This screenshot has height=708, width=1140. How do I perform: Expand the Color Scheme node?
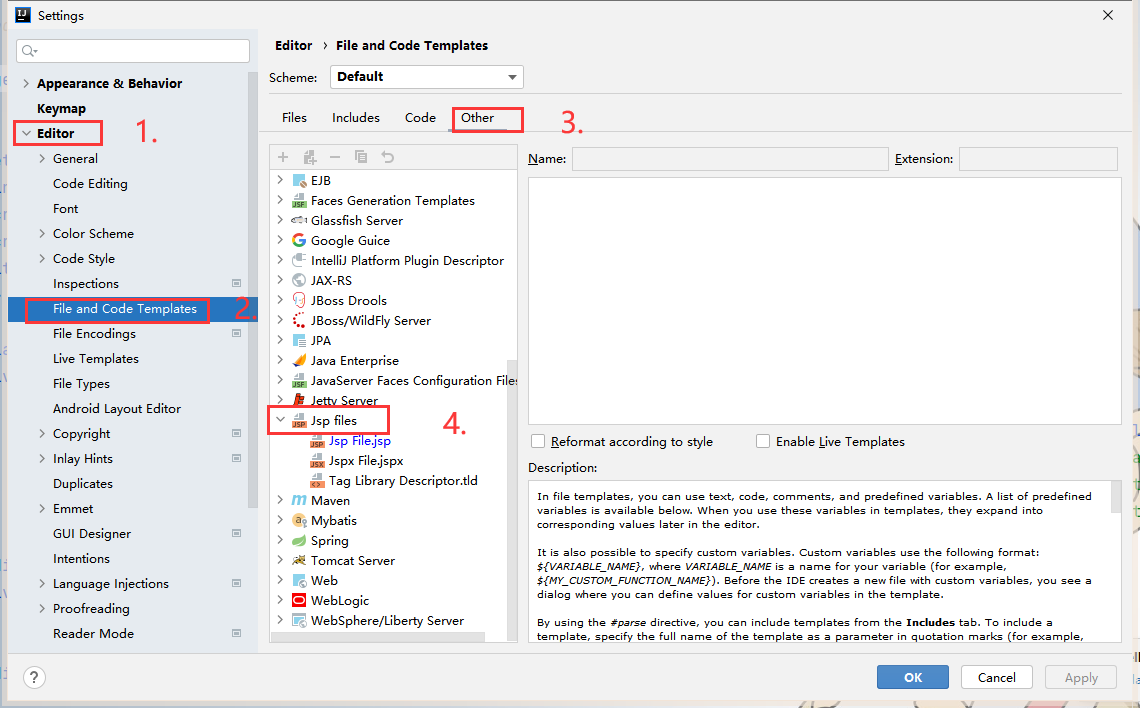click(42, 233)
